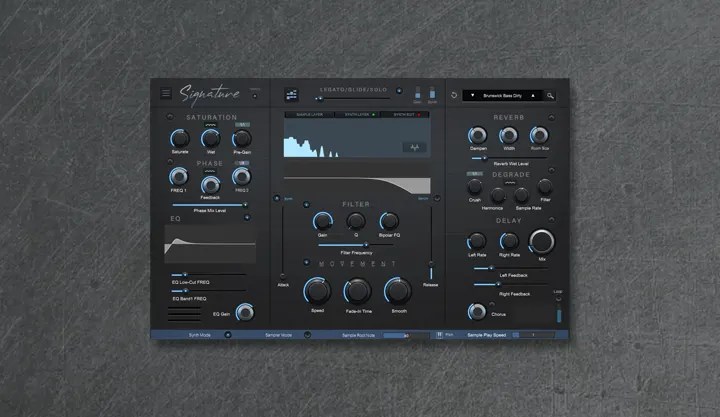720x417 pixels.
Task: Adjust the Left Feedback delay slider
Action: 511,268
